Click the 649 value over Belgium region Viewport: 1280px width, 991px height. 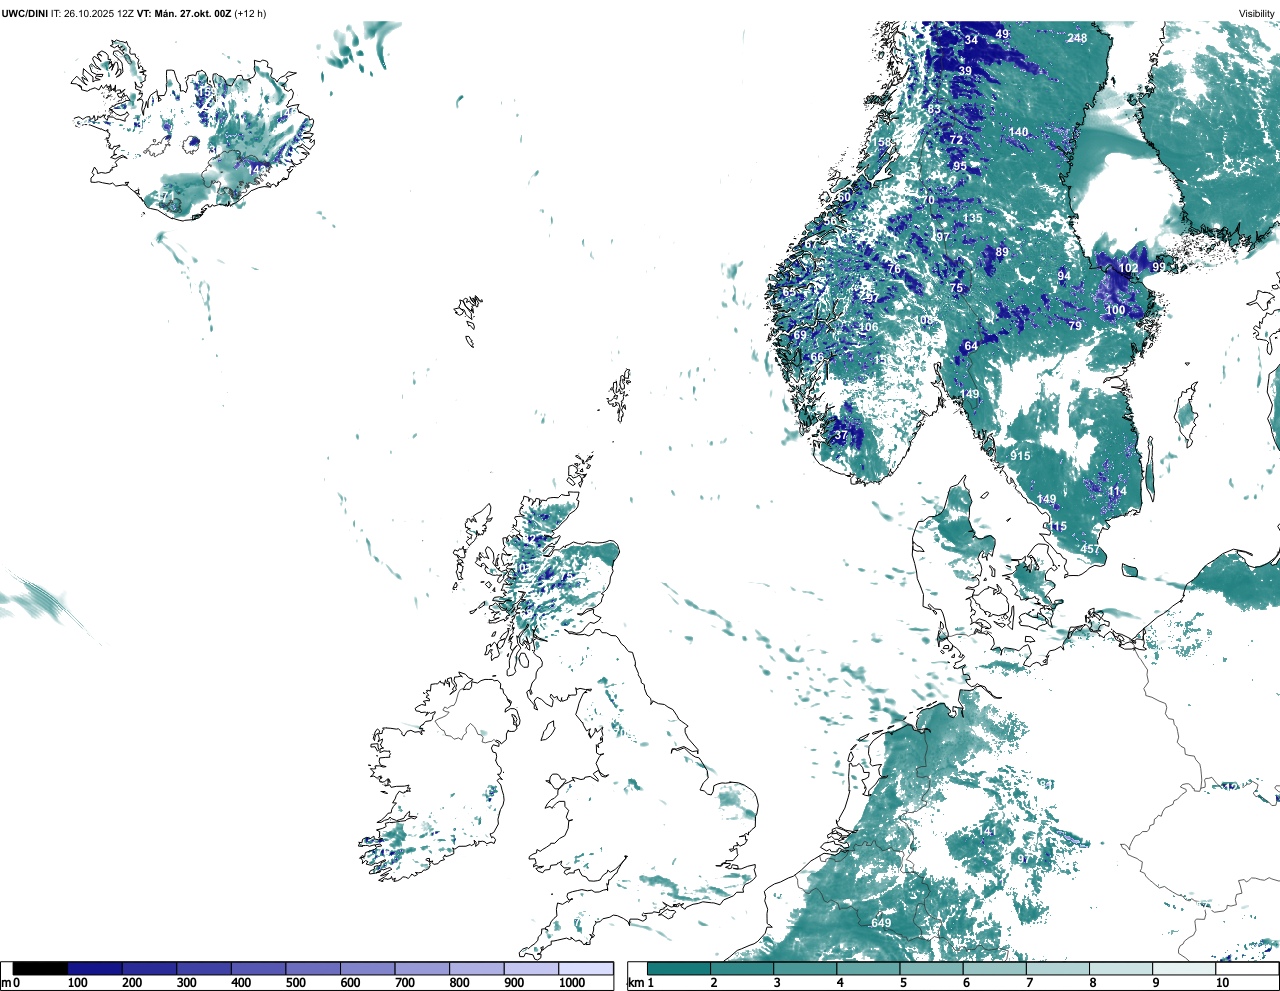[881, 923]
